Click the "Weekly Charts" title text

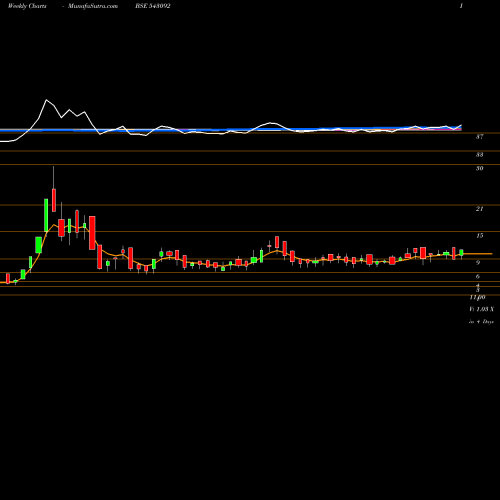point(27,6)
